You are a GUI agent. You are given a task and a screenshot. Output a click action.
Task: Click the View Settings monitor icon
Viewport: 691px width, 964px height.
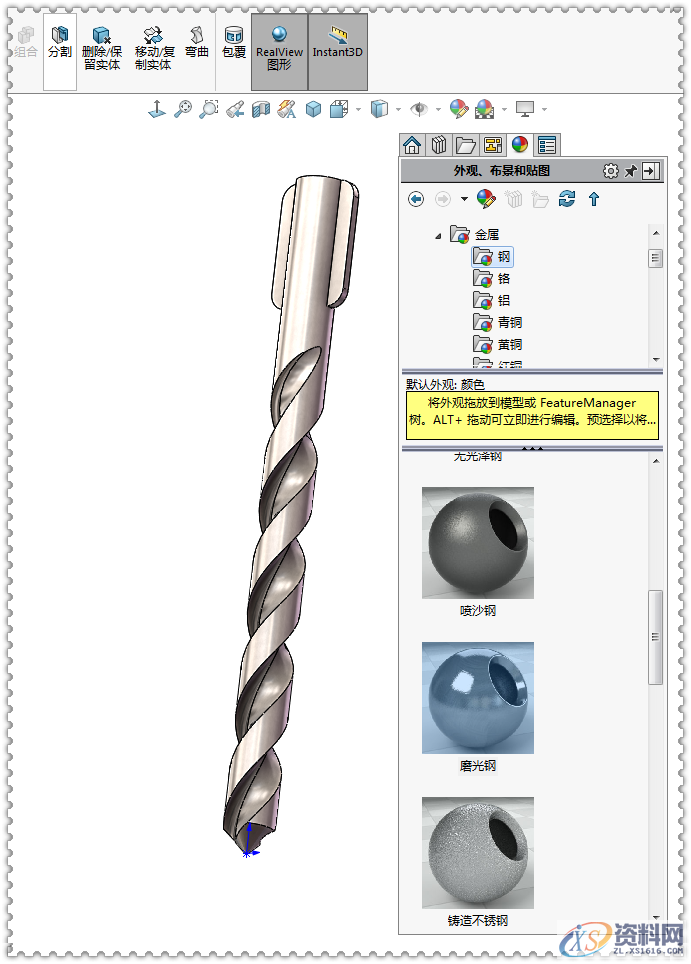click(x=525, y=109)
